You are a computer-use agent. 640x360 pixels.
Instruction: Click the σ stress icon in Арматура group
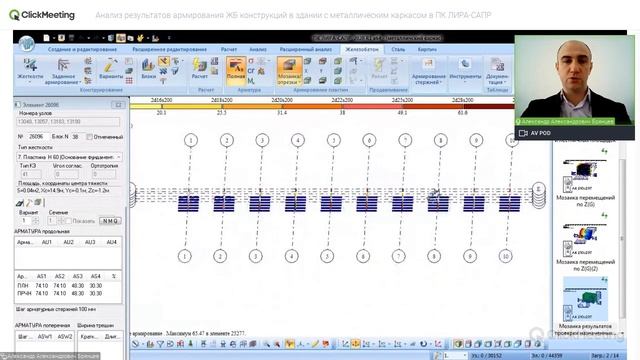(251, 61)
